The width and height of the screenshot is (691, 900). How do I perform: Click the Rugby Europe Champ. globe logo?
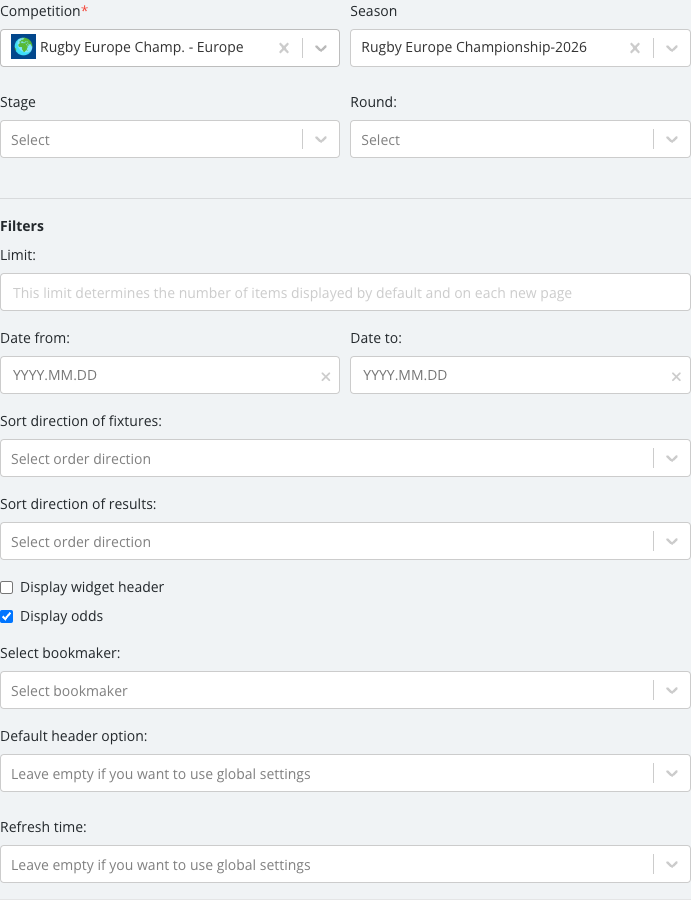click(x=24, y=47)
